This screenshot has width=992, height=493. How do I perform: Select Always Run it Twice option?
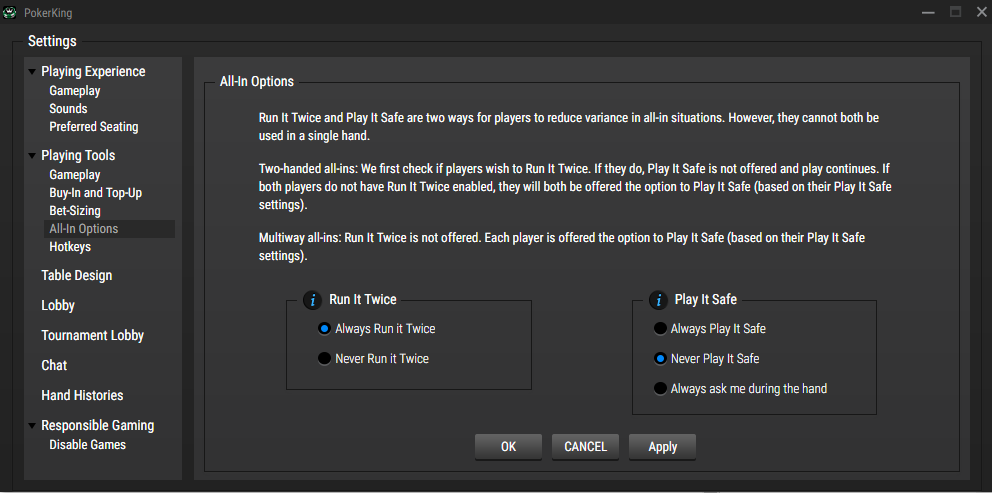tap(324, 329)
